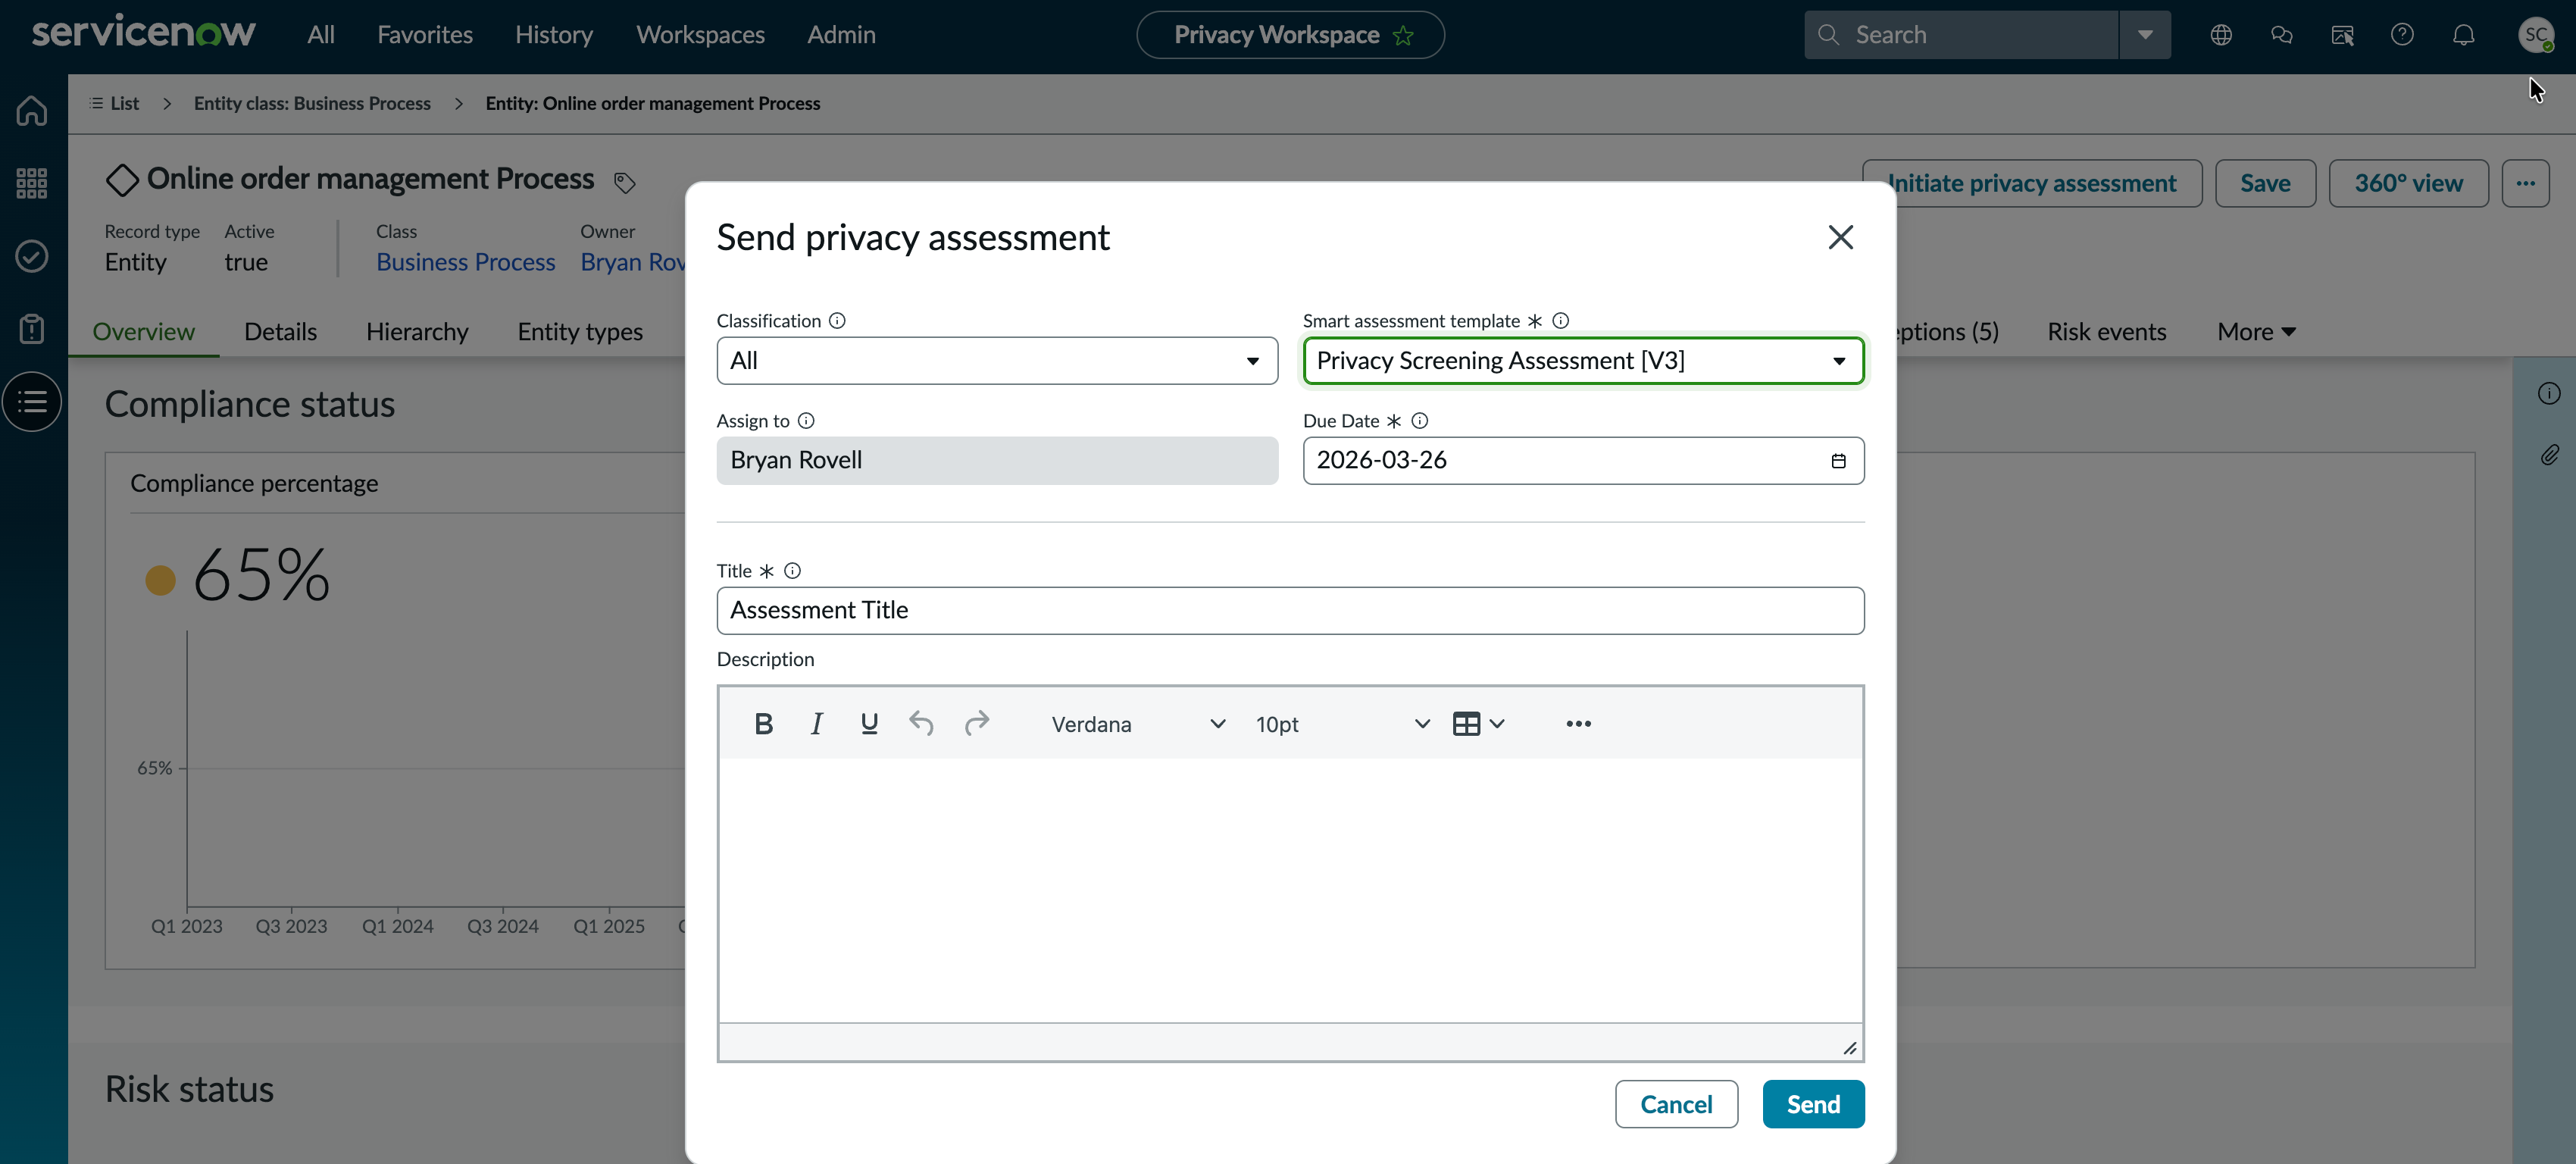Open the 10pt font size dropdown
The height and width of the screenshot is (1164, 2576).
1340,723
